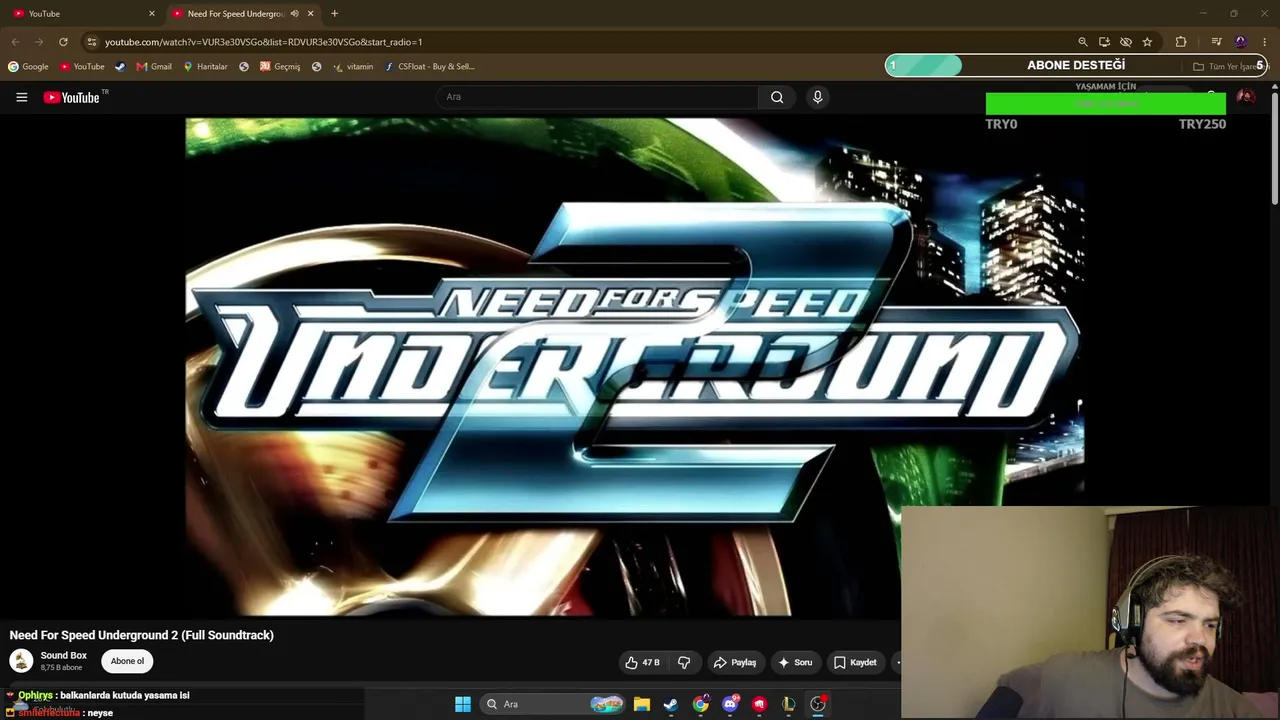The image size is (1280, 720).
Task: Open the Haritalar bookmark
Action: pyautogui.click(x=205, y=67)
